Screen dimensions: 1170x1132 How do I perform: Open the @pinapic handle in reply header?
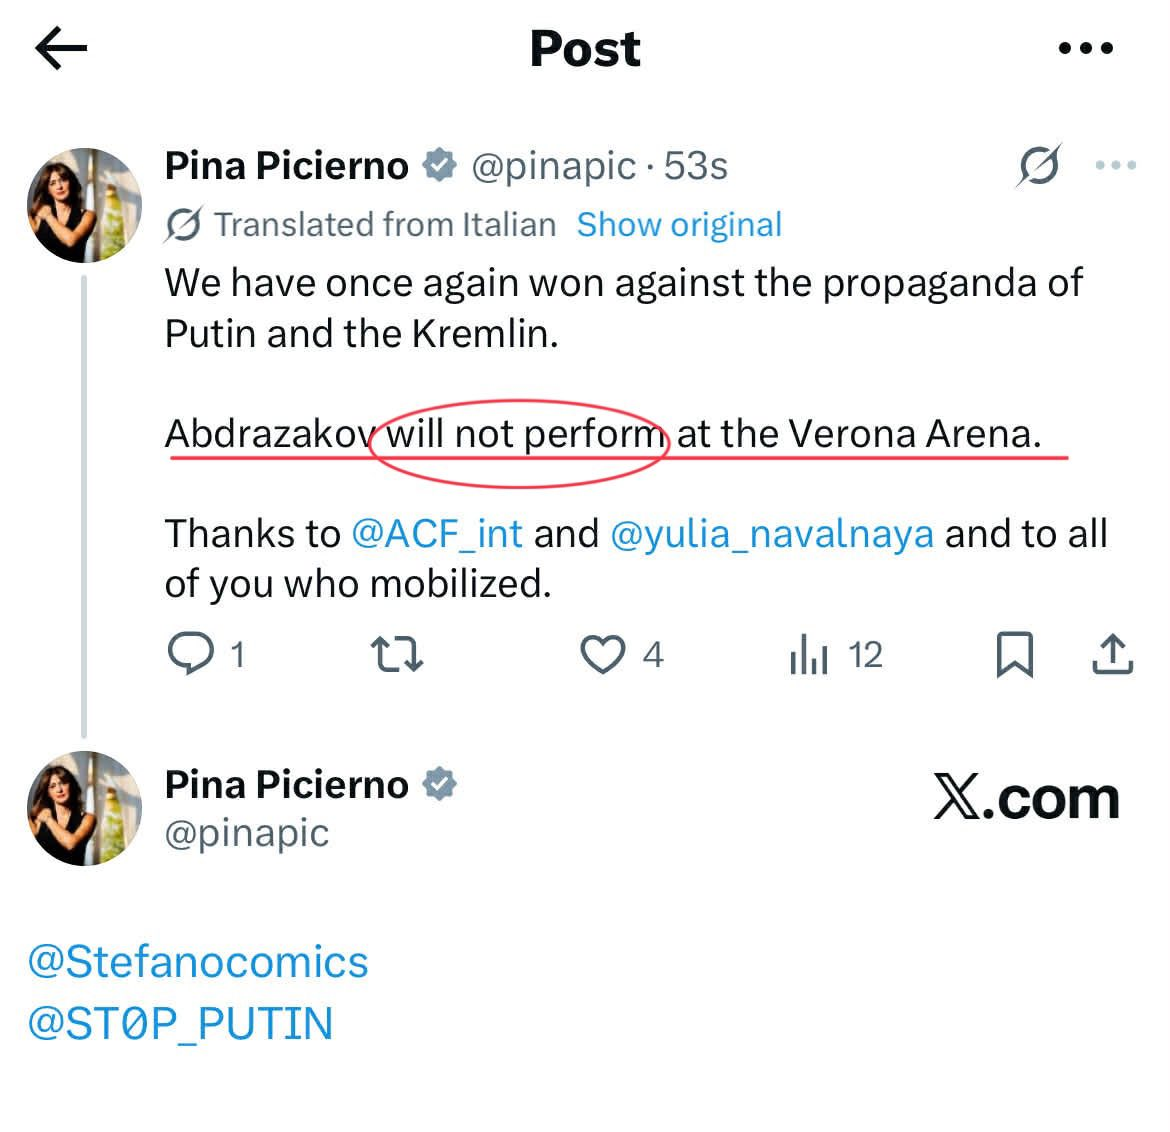coord(246,833)
